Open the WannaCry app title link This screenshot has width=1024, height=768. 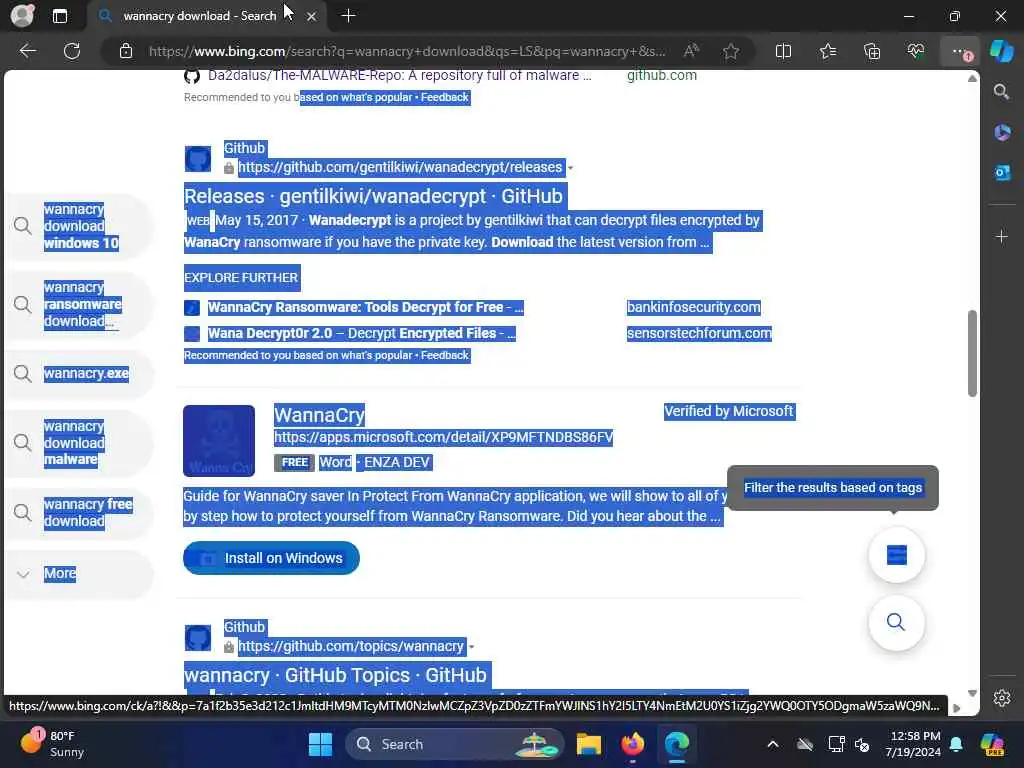pos(319,415)
